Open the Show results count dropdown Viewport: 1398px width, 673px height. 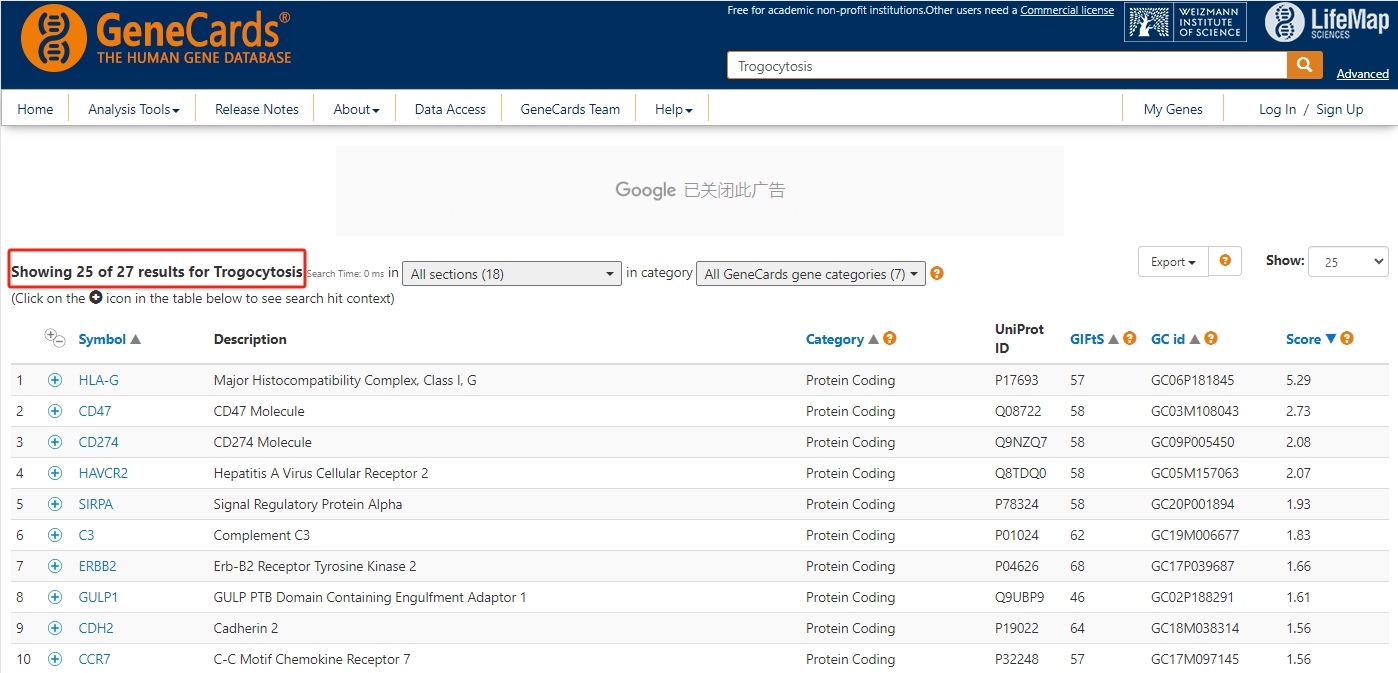tap(1347, 262)
